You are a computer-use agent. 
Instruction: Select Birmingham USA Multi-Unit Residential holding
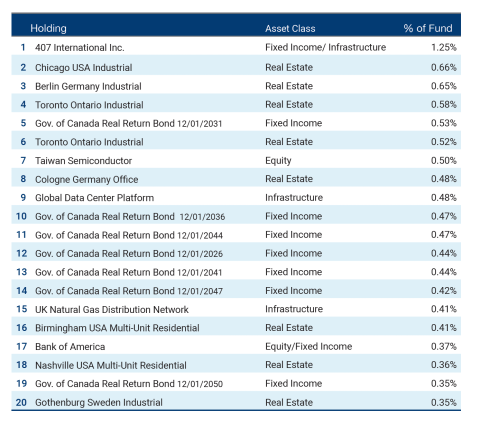pos(117,328)
